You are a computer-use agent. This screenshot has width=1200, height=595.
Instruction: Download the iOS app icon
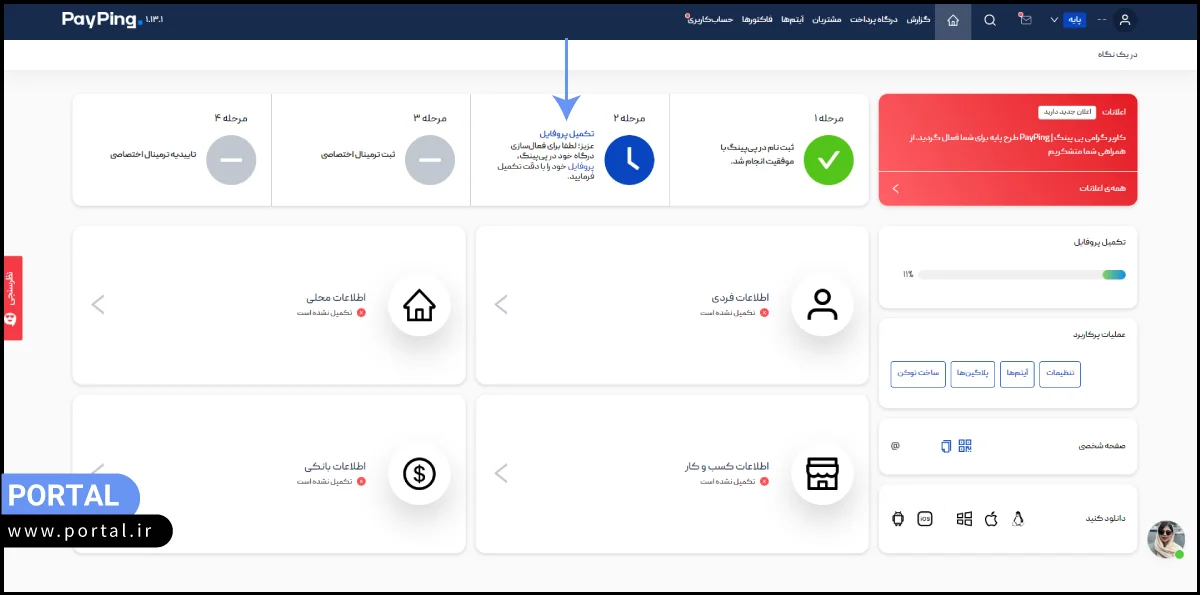(x=925, y=519)
